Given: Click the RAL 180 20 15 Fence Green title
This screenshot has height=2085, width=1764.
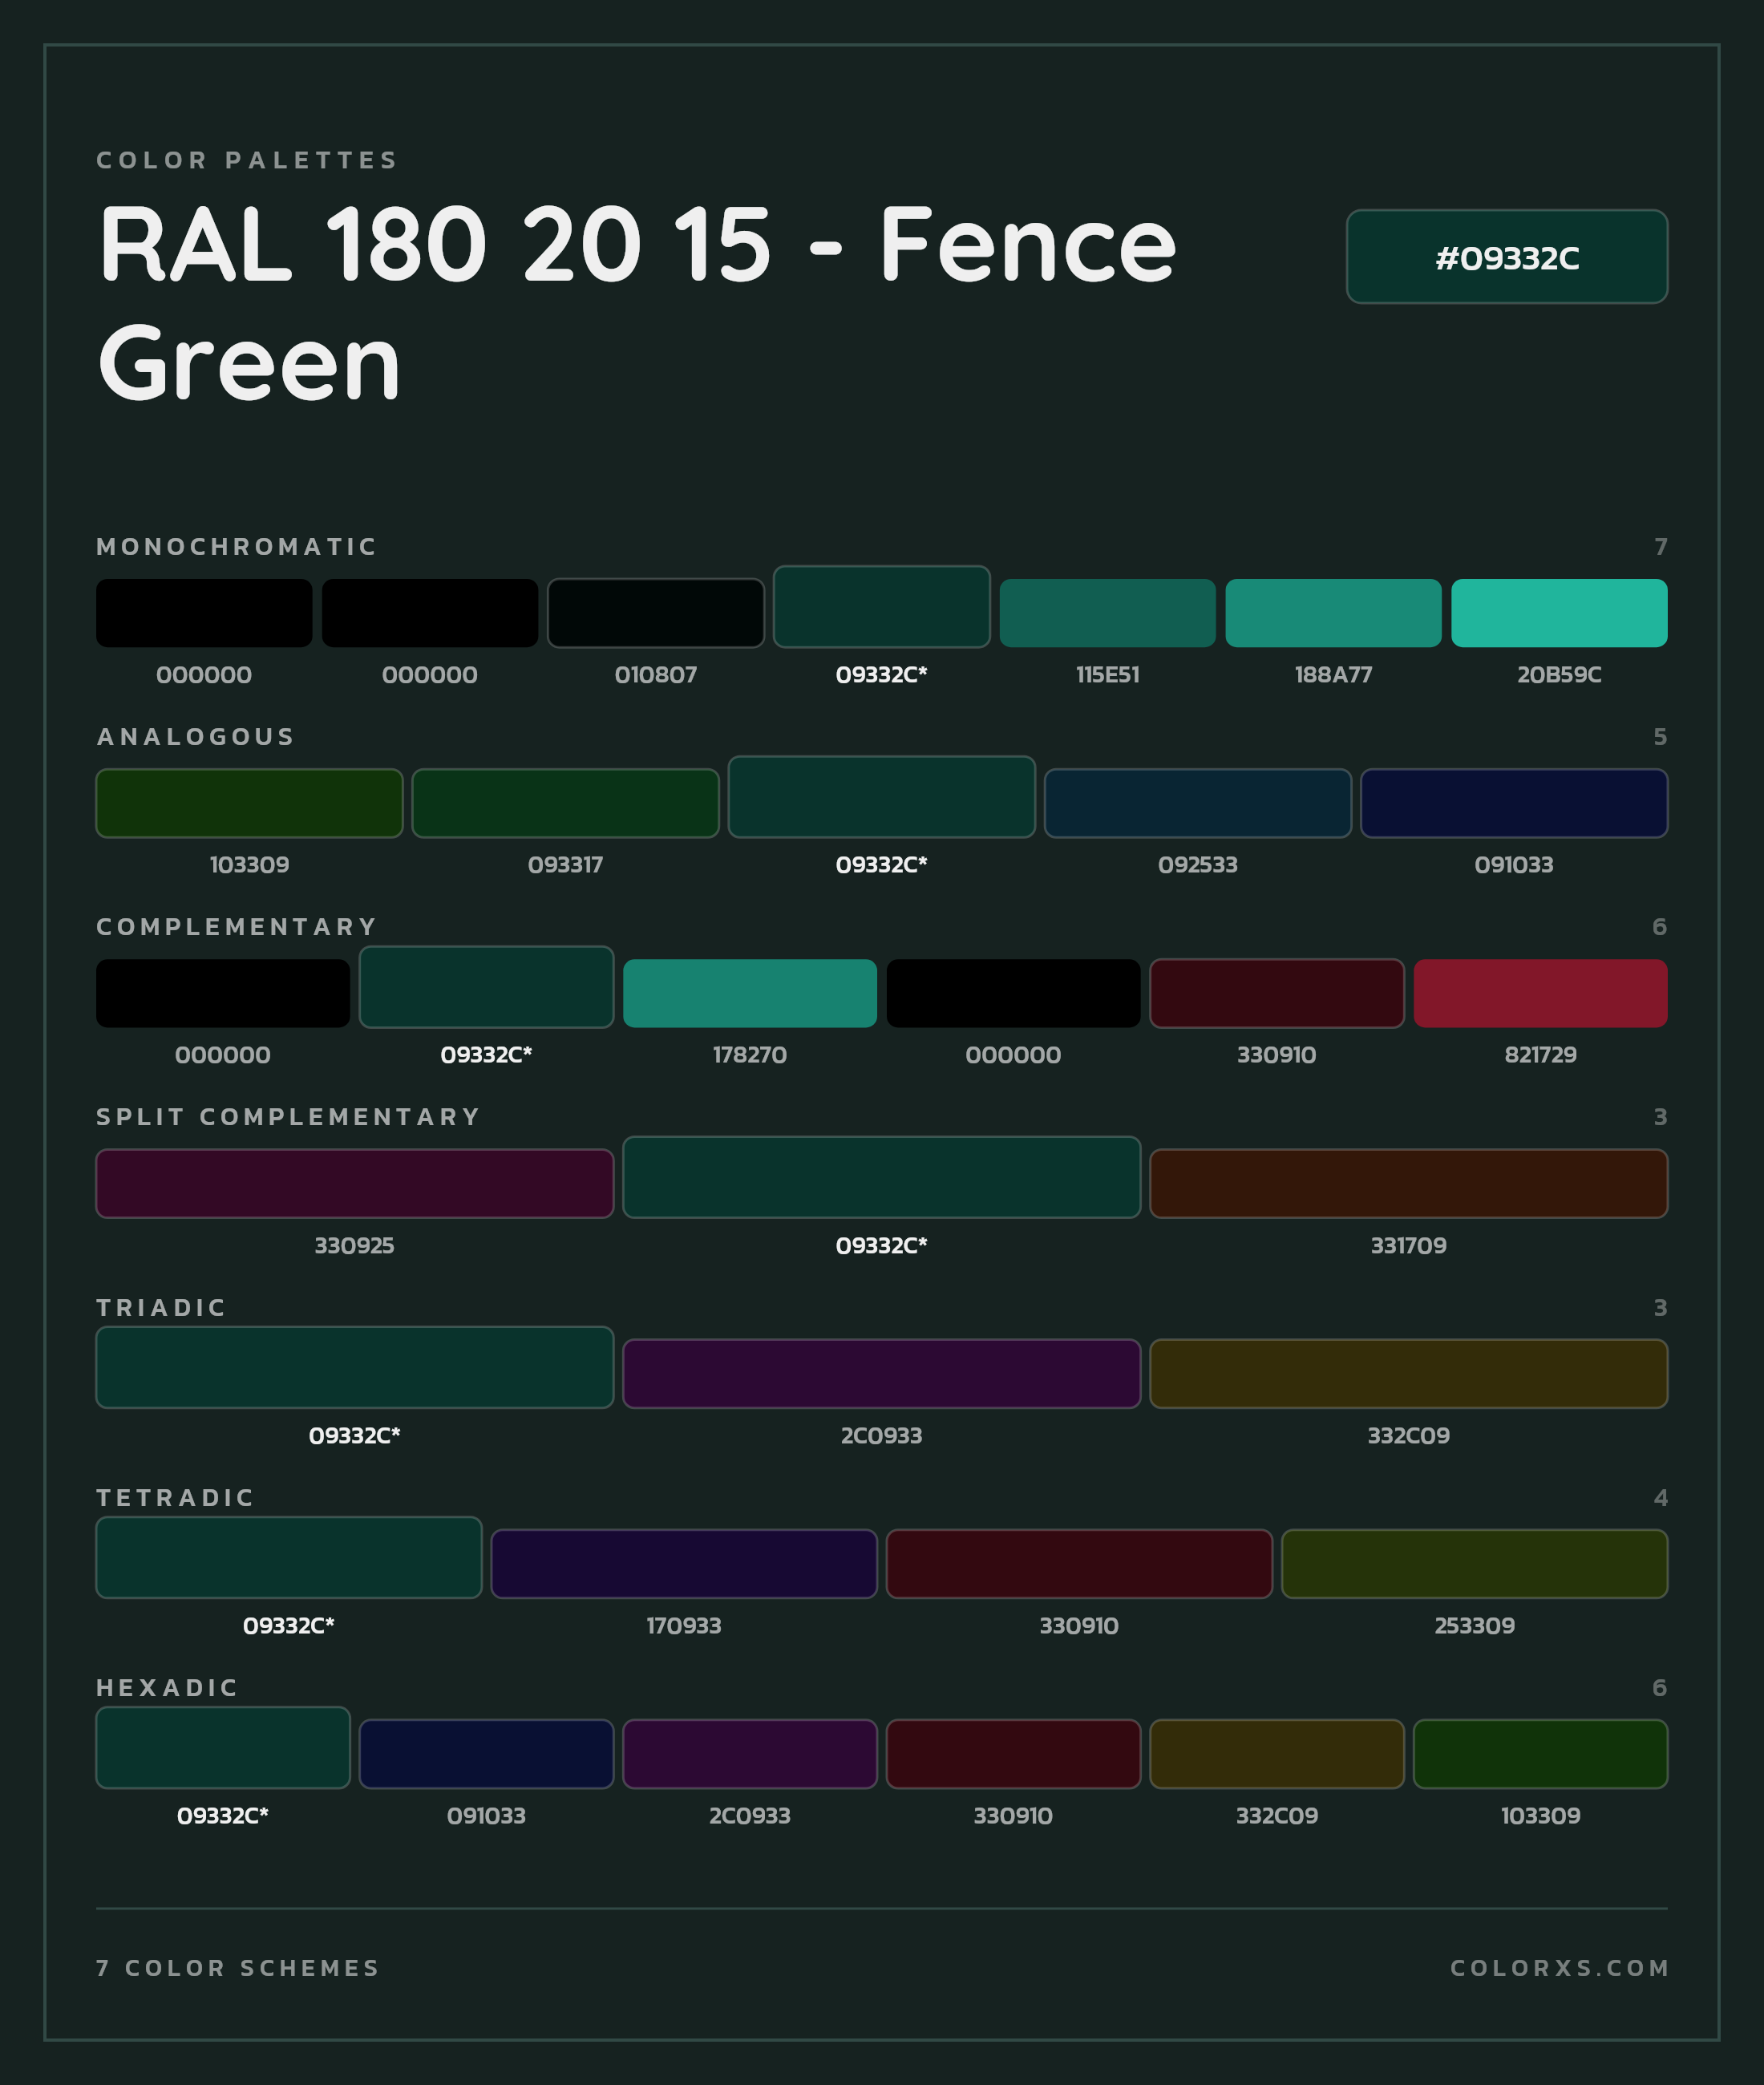Looking at the screenshot, I should 637,303.
